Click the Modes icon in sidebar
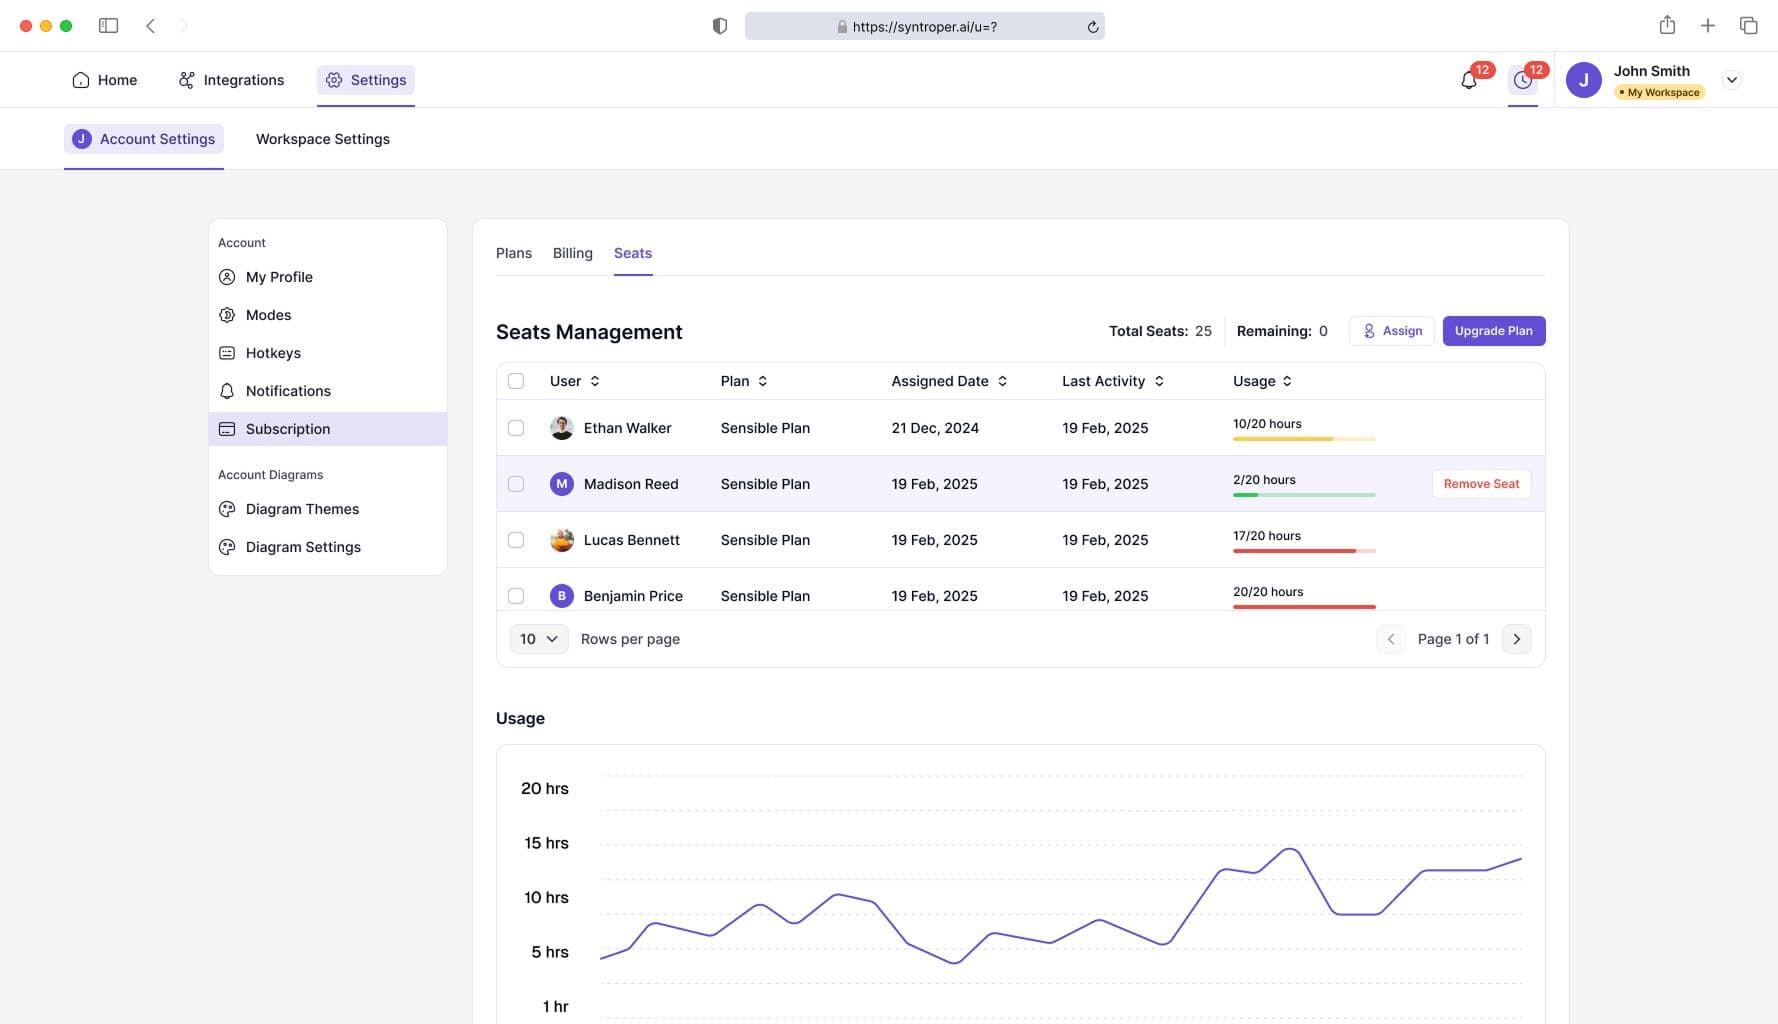The width and height of the screenshot is (1778, 1024). click(x=227, y=315)
